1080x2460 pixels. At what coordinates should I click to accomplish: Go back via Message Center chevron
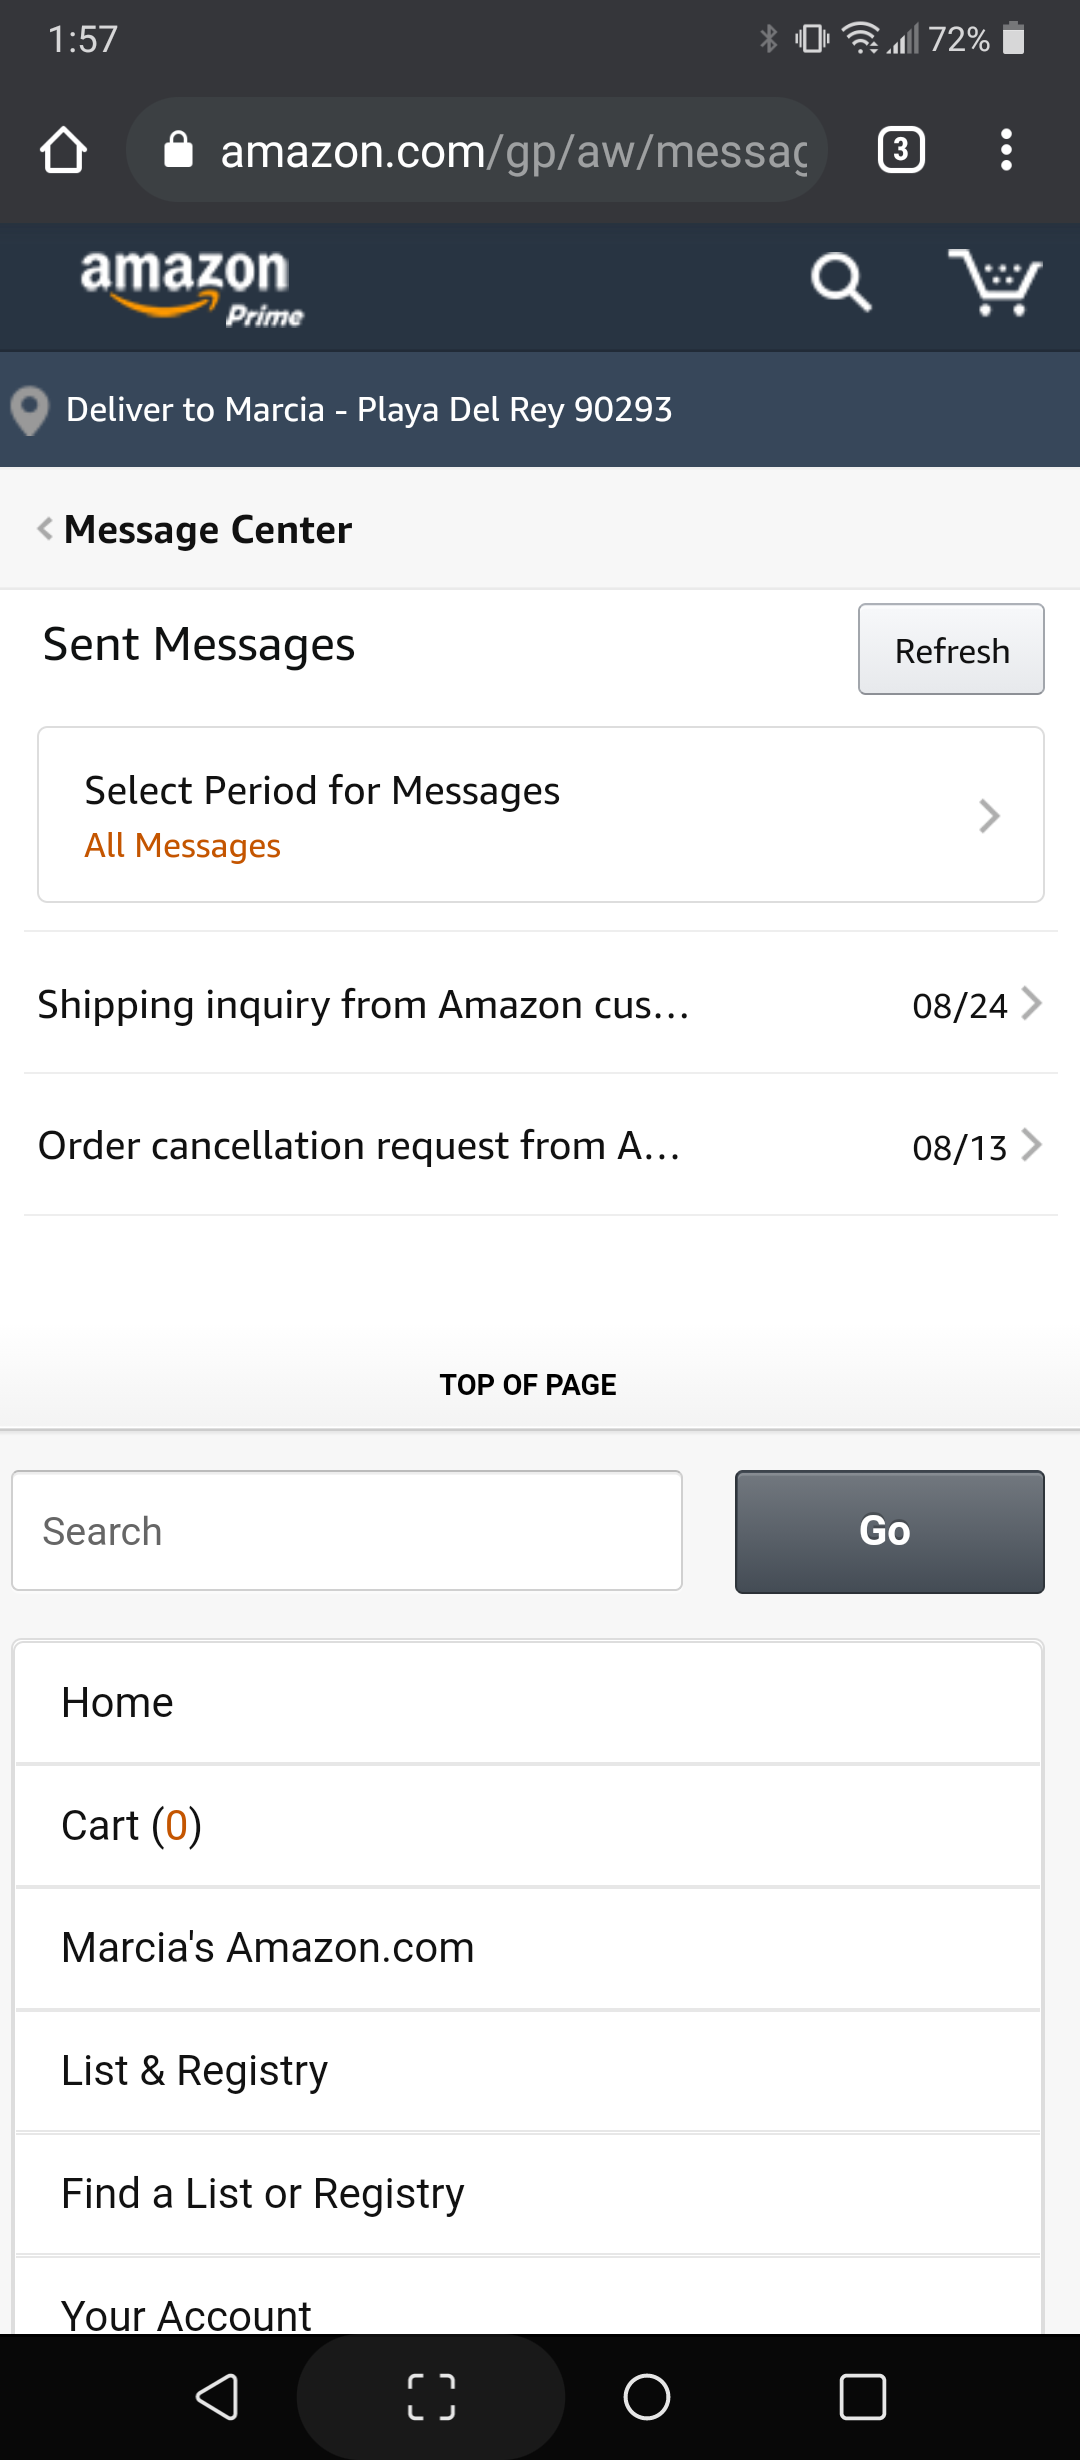(45, 529)
